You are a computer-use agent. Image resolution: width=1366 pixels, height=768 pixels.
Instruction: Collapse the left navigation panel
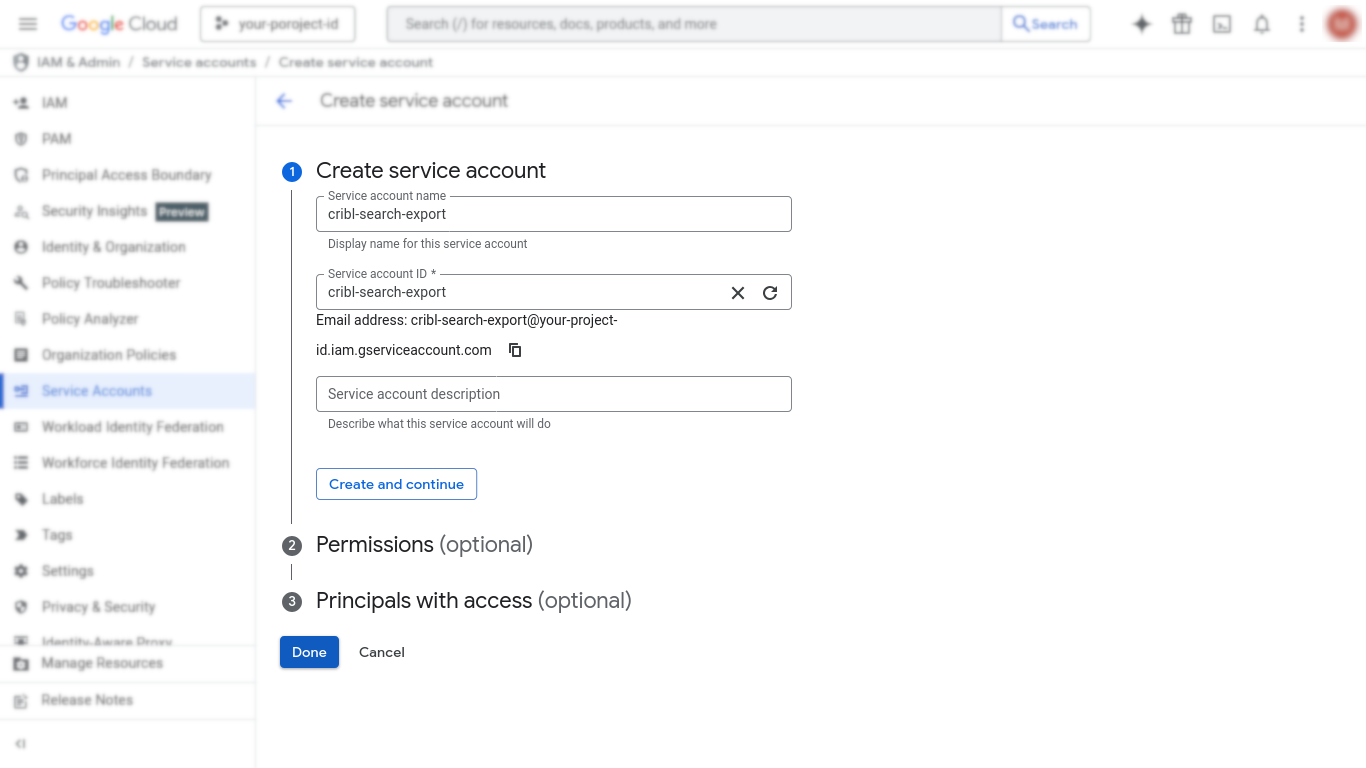pos(21,743)
